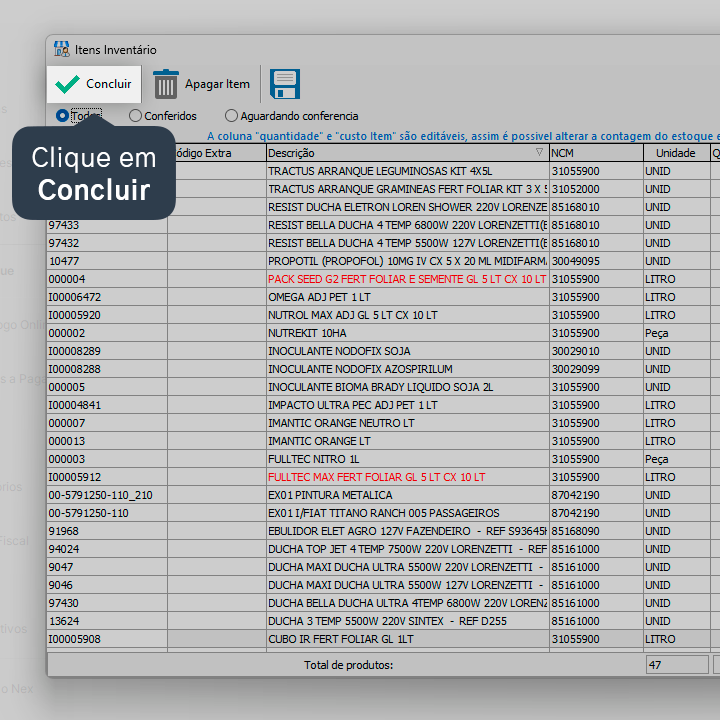
Task: Click NCM cell 85168090
Action: click(596, 531)
